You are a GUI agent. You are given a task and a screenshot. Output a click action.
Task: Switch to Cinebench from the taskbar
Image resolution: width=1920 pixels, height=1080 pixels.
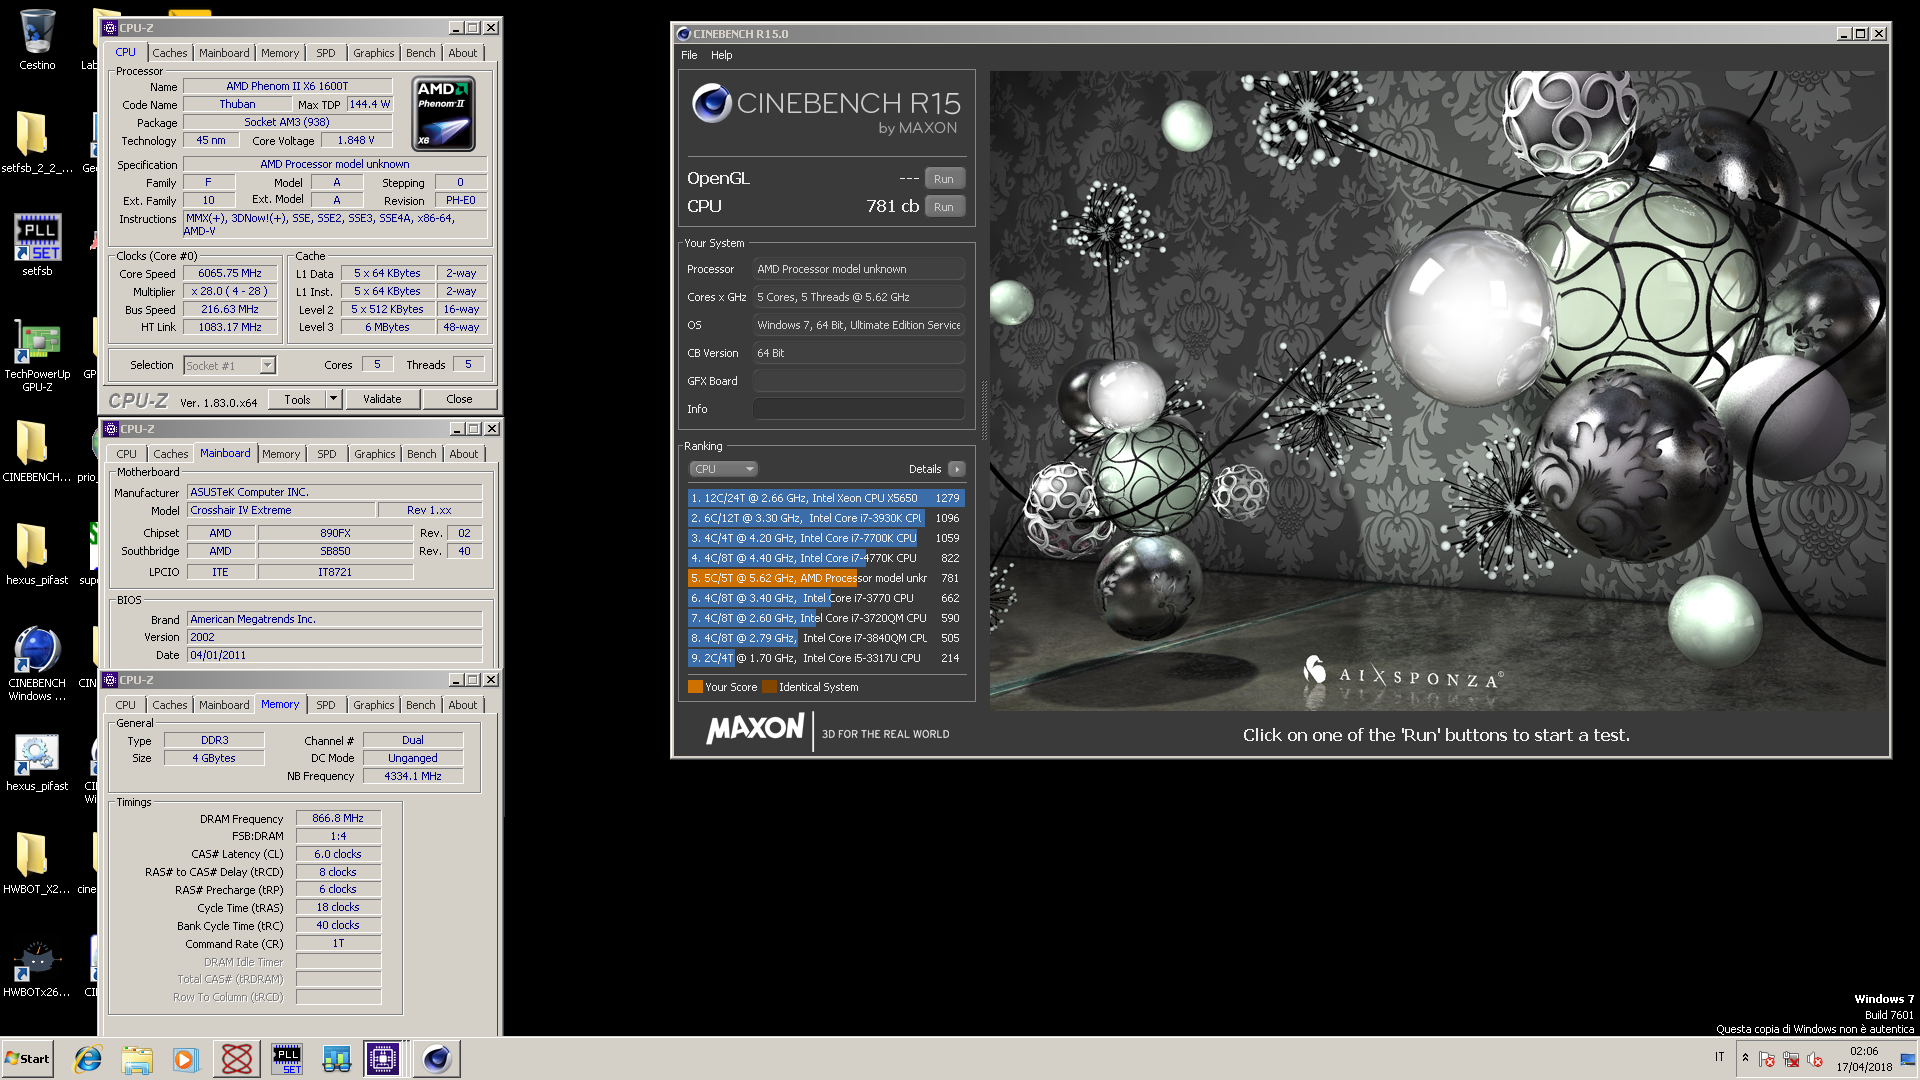pos(436,1059)
